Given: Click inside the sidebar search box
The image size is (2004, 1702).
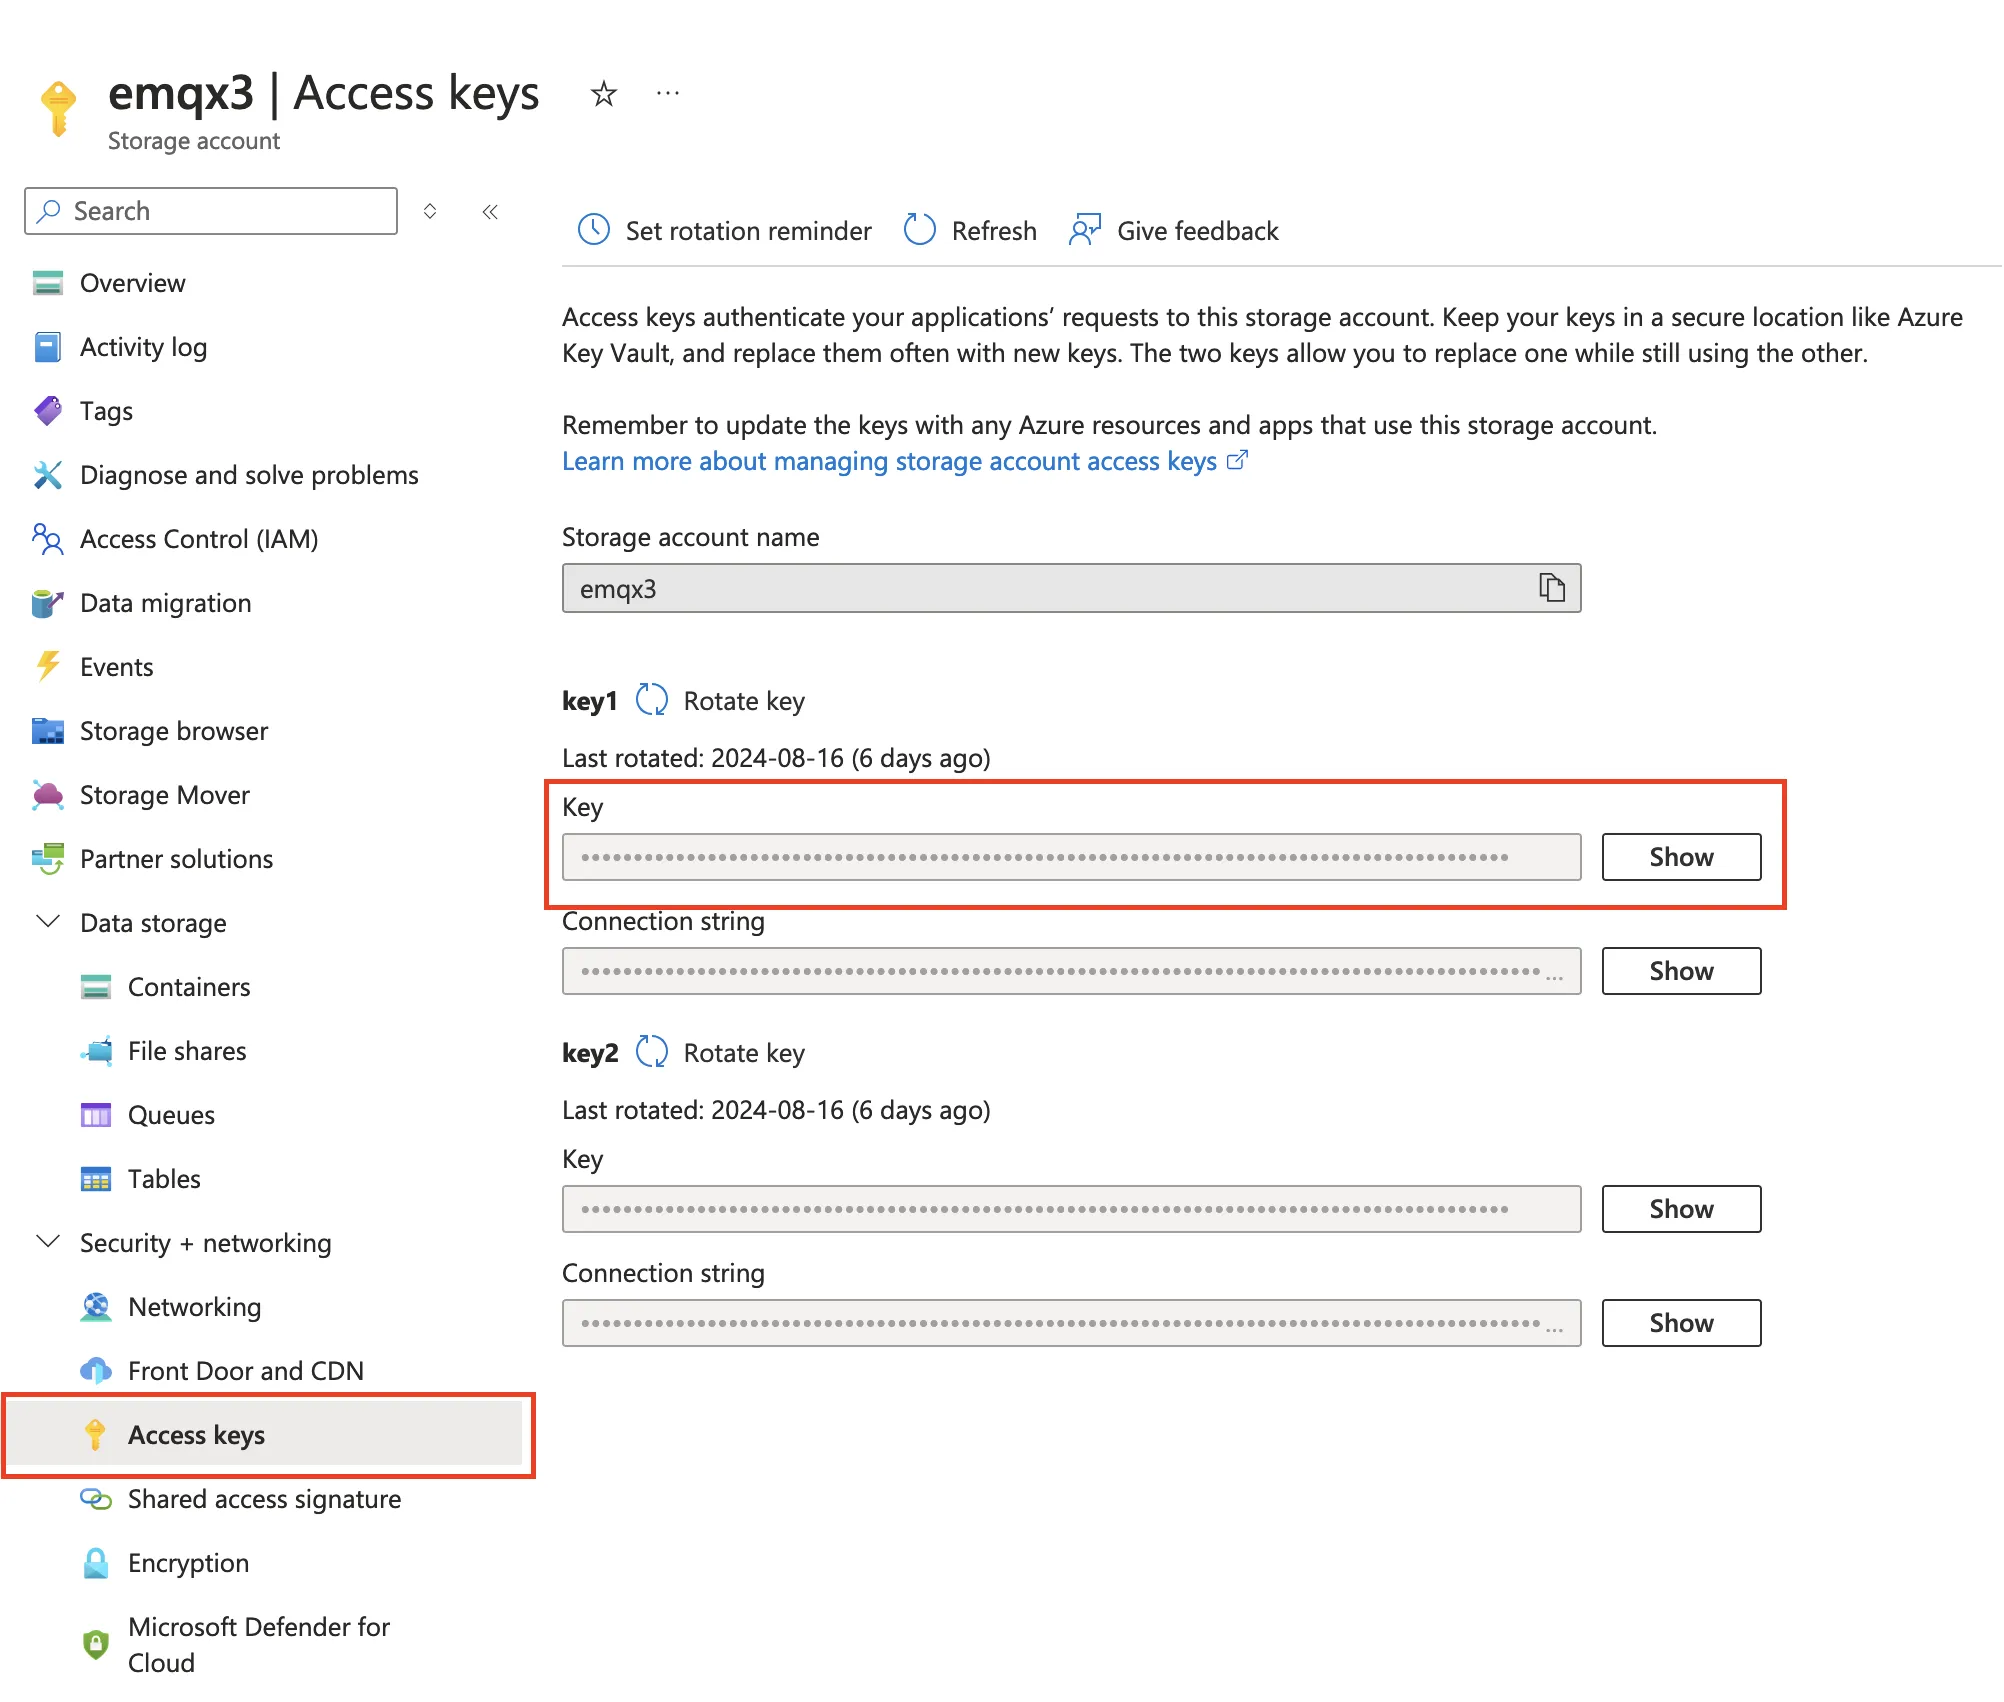Looking at the screenshot, I should click(209, 211).
